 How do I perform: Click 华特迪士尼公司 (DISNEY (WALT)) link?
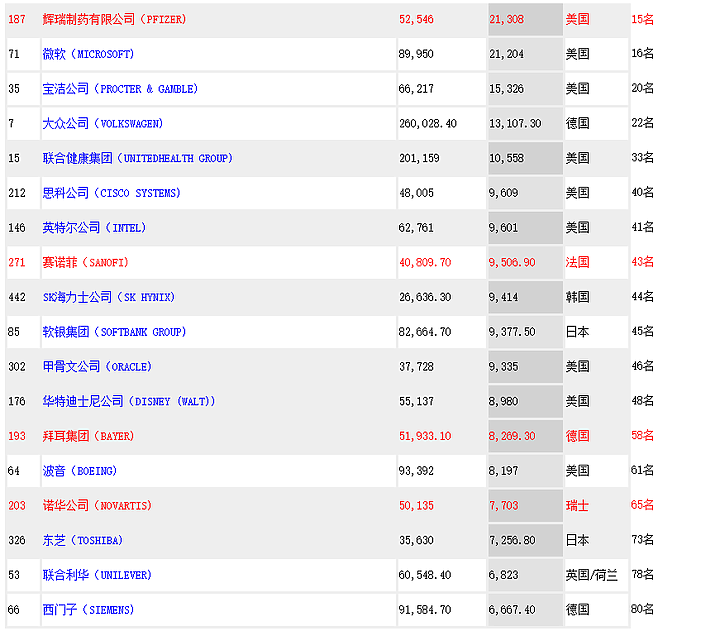click(x=129, y=401)
